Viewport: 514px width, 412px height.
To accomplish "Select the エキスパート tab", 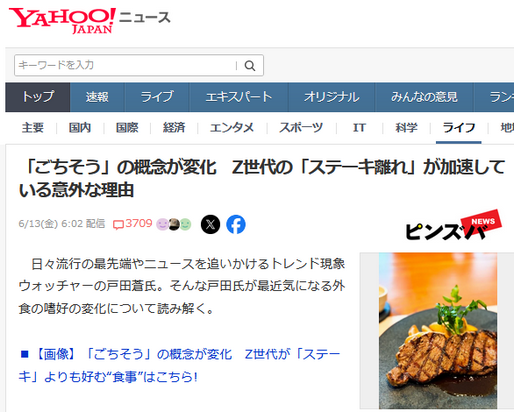I will (239, 97).
